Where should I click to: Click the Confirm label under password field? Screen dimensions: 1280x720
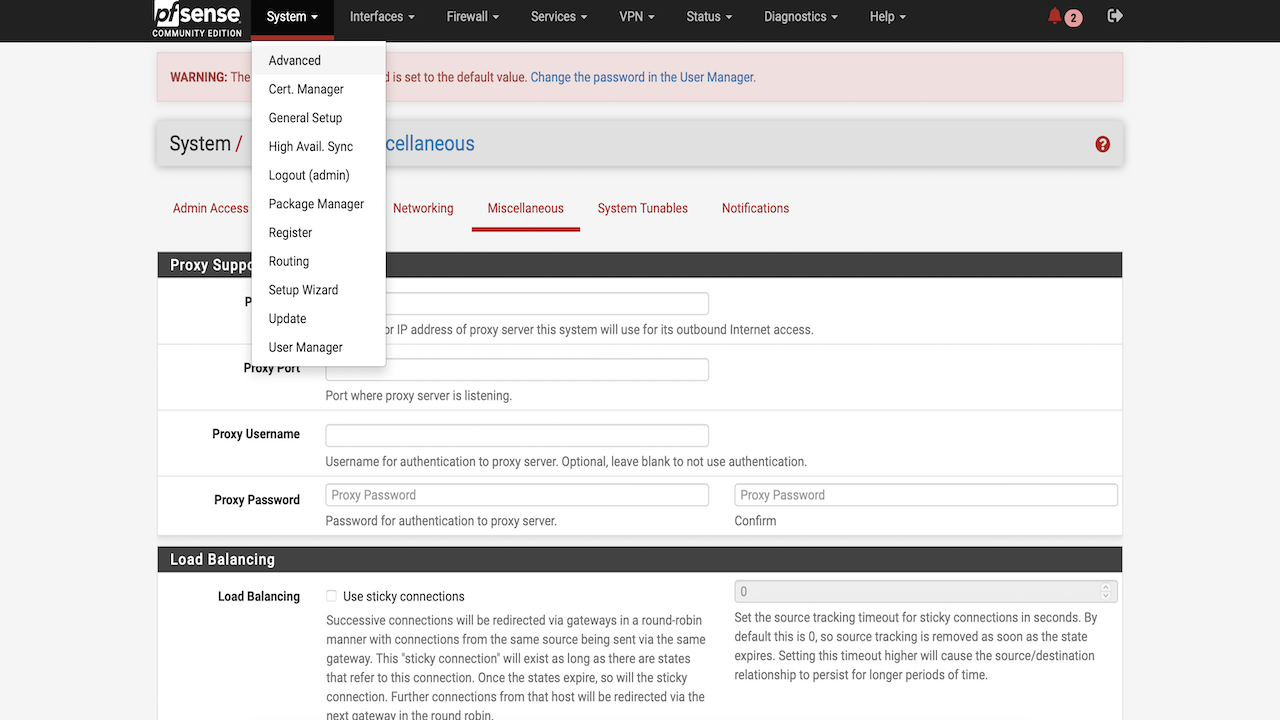click(755, 521)
